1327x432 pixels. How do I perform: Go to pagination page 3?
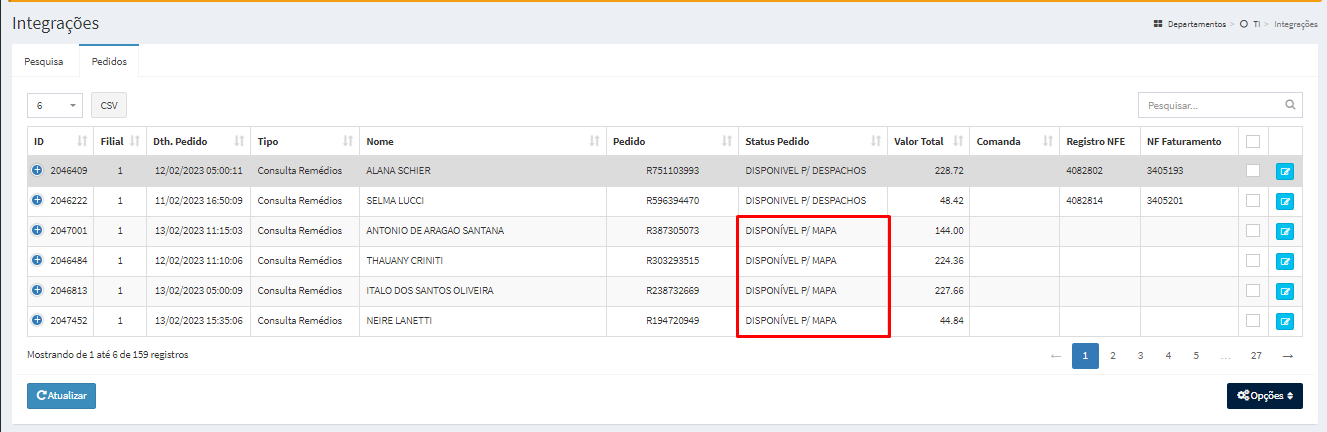pos(1141,355)
